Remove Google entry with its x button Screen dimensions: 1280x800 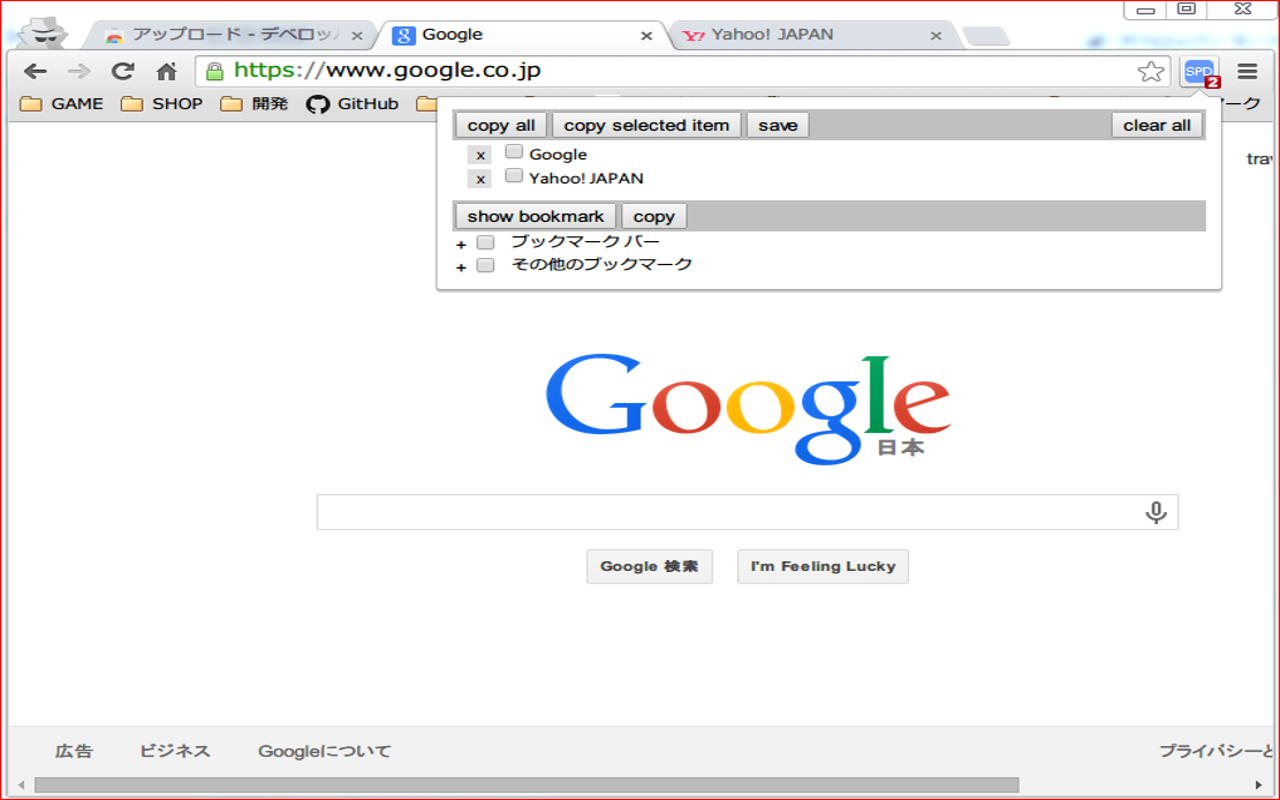[x=480, y=155]
